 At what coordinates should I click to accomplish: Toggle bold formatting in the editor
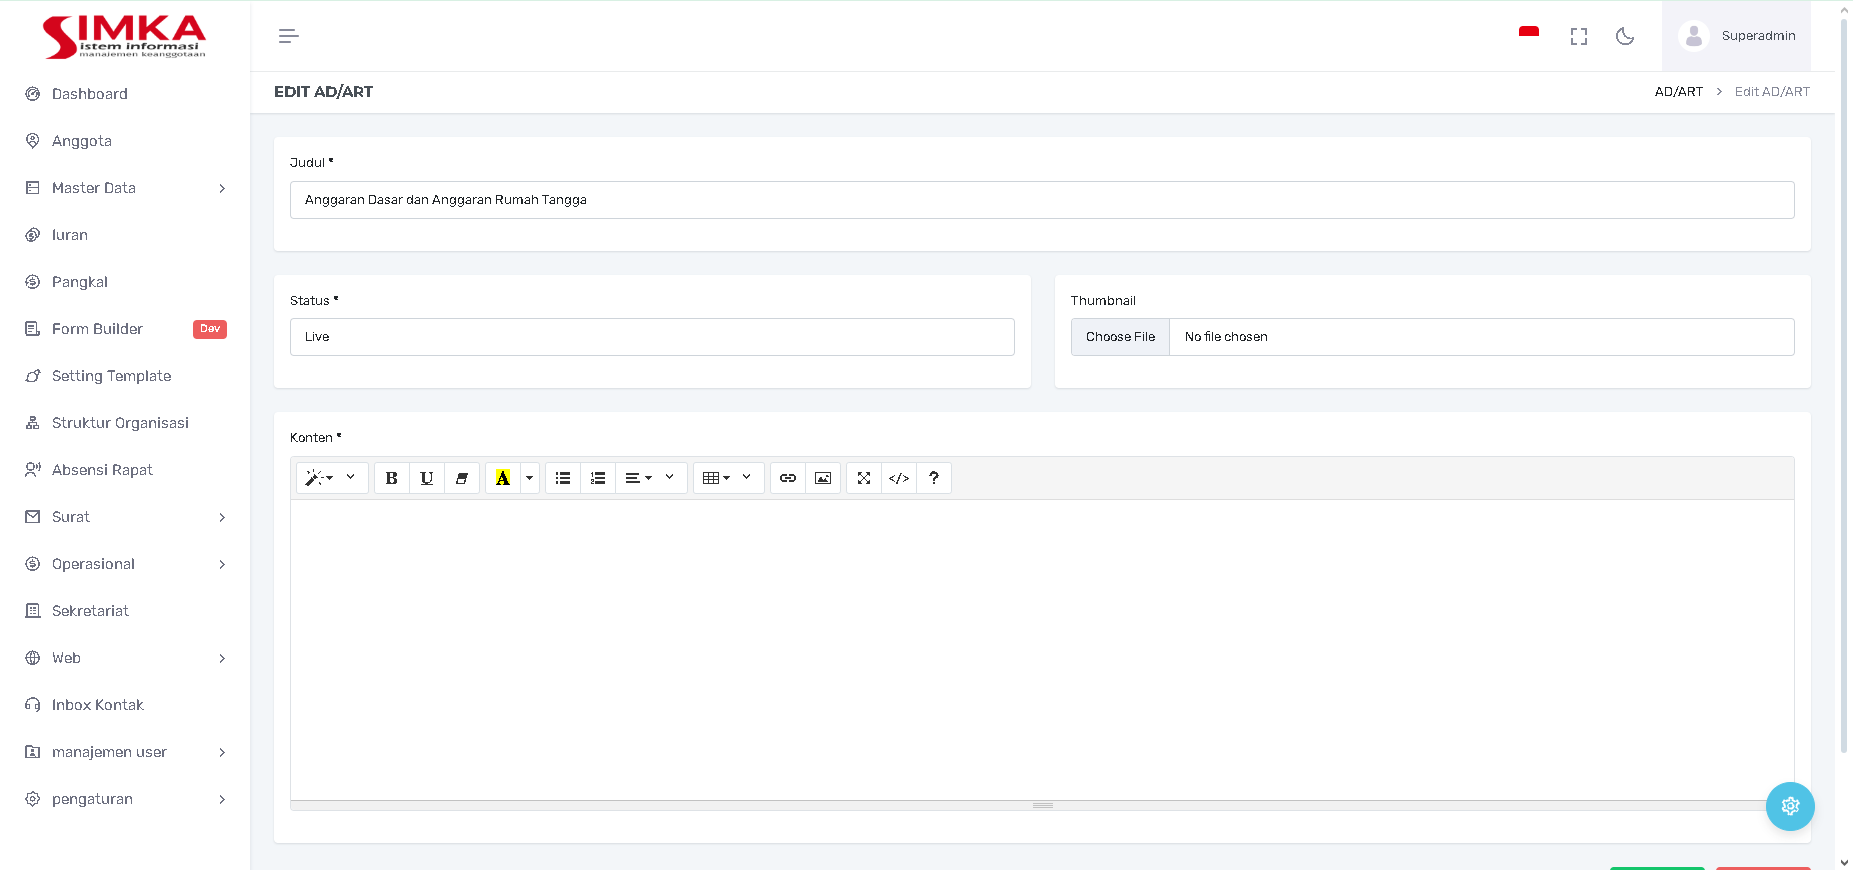coord(391,478)
